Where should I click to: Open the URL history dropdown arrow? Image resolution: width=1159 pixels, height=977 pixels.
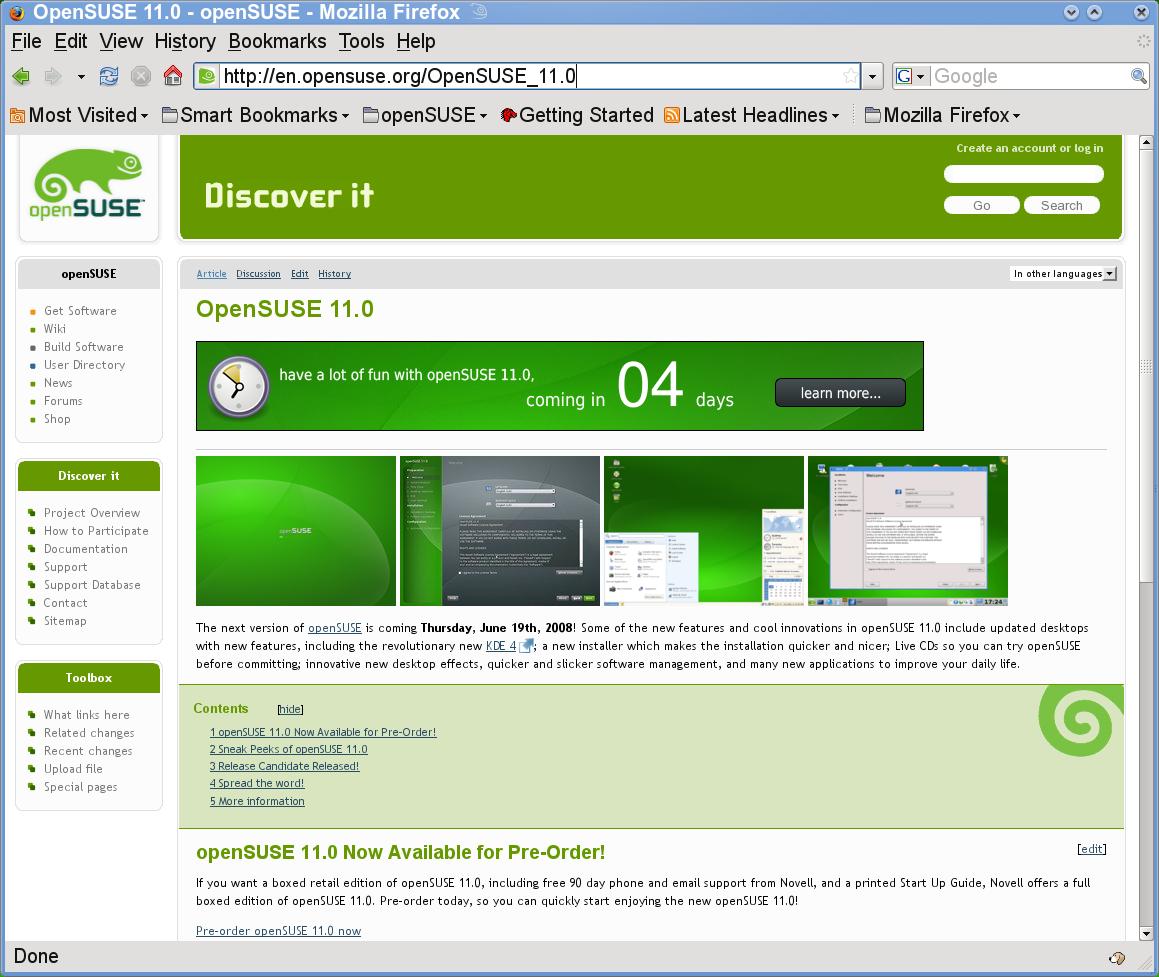[x=872, y=76]
